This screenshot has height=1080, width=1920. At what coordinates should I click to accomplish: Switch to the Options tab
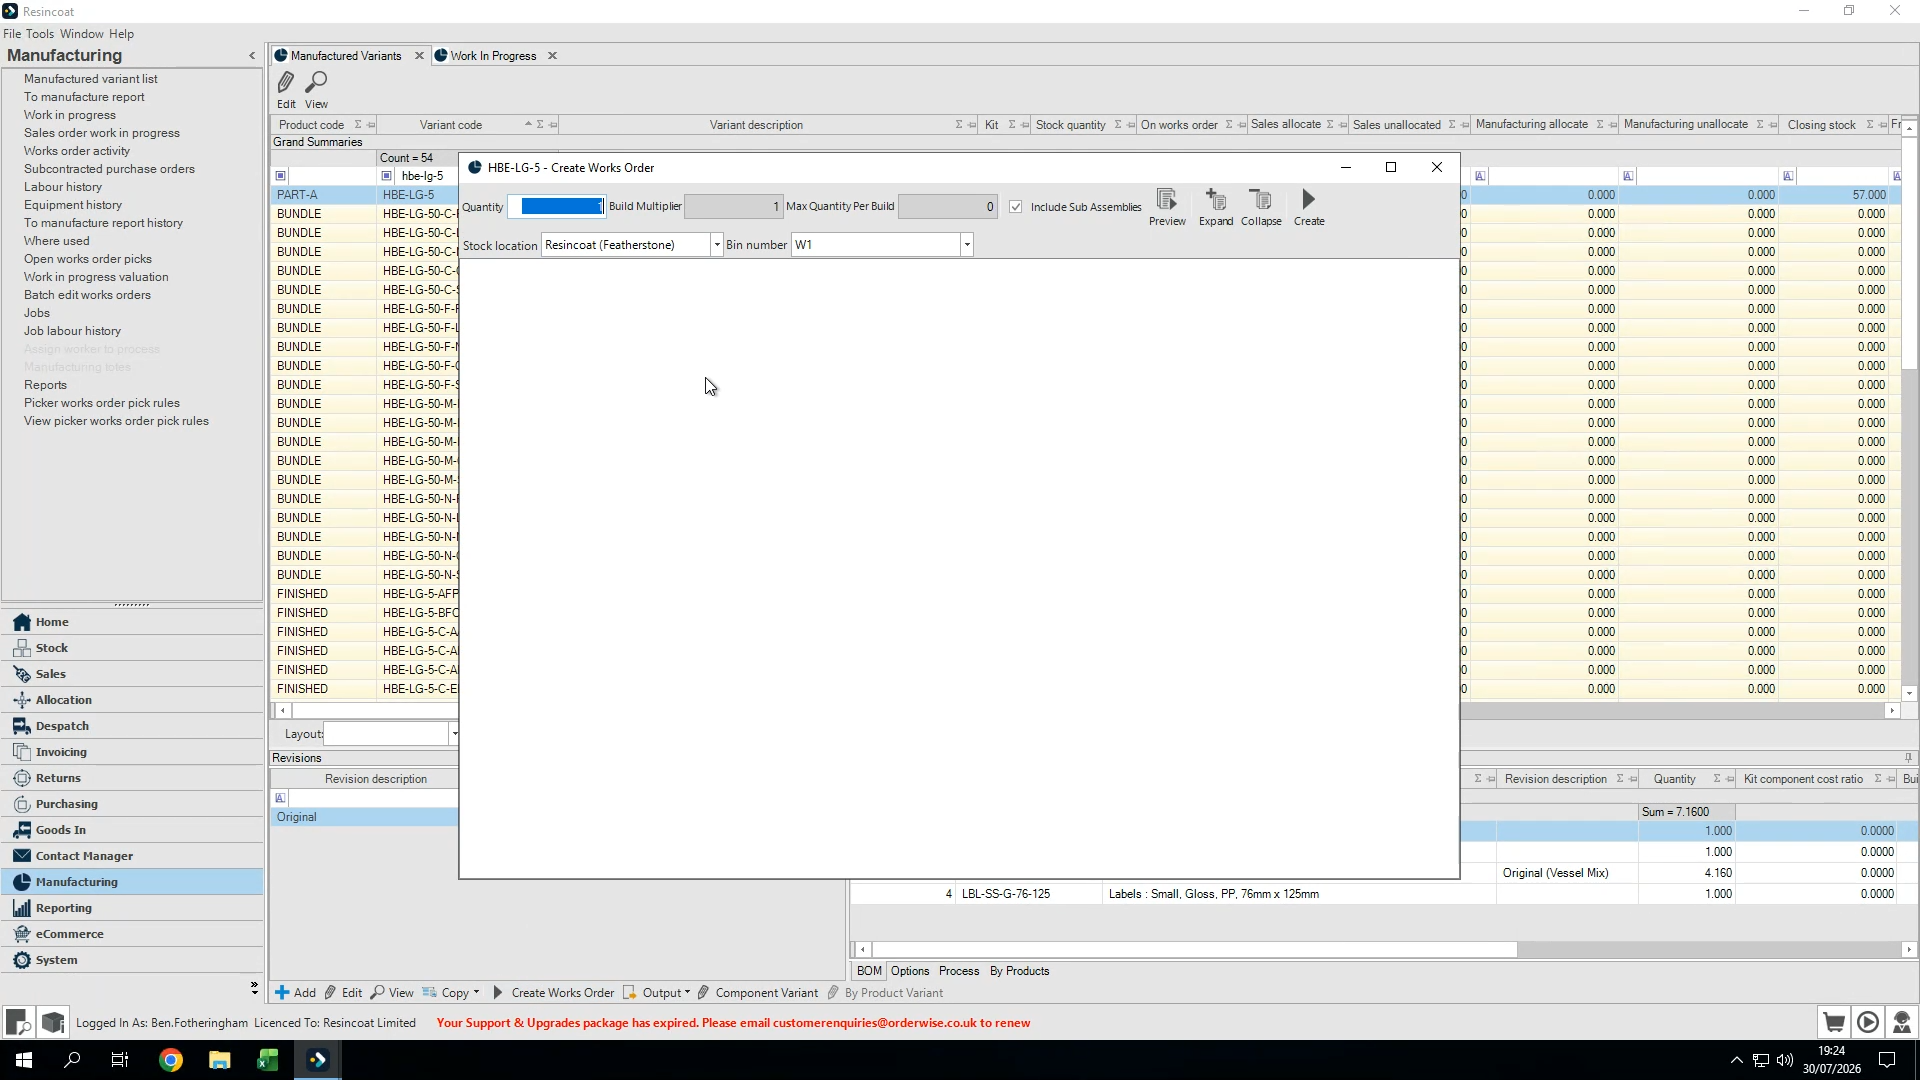[x=910, y=971]
